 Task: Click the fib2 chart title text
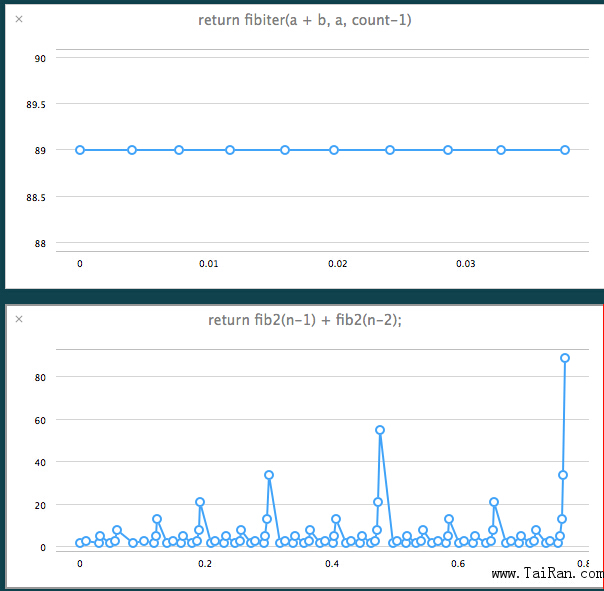pyautogui.click(x=305, y=320)
